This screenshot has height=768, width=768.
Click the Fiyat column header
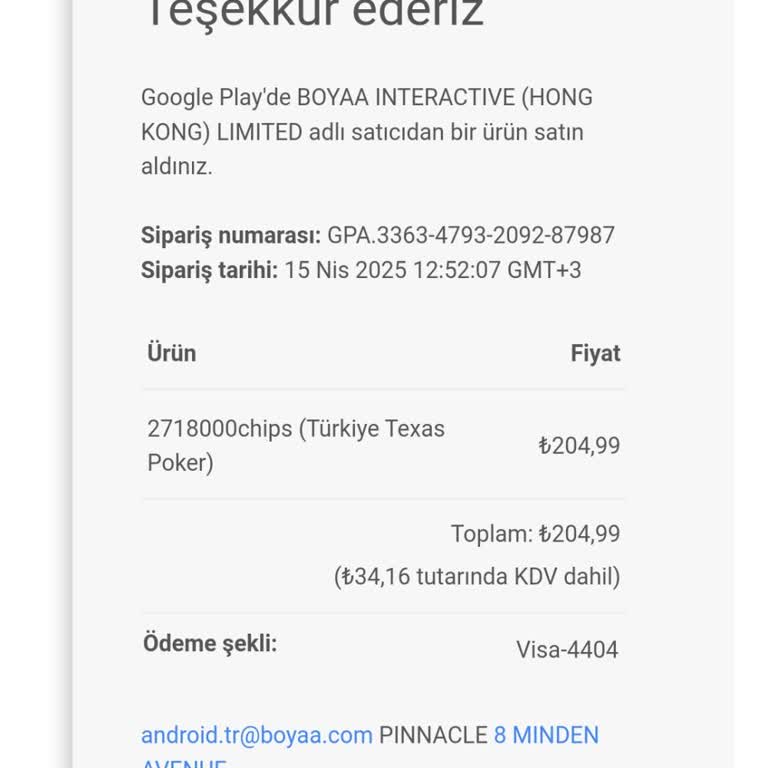tap(595, 353)
